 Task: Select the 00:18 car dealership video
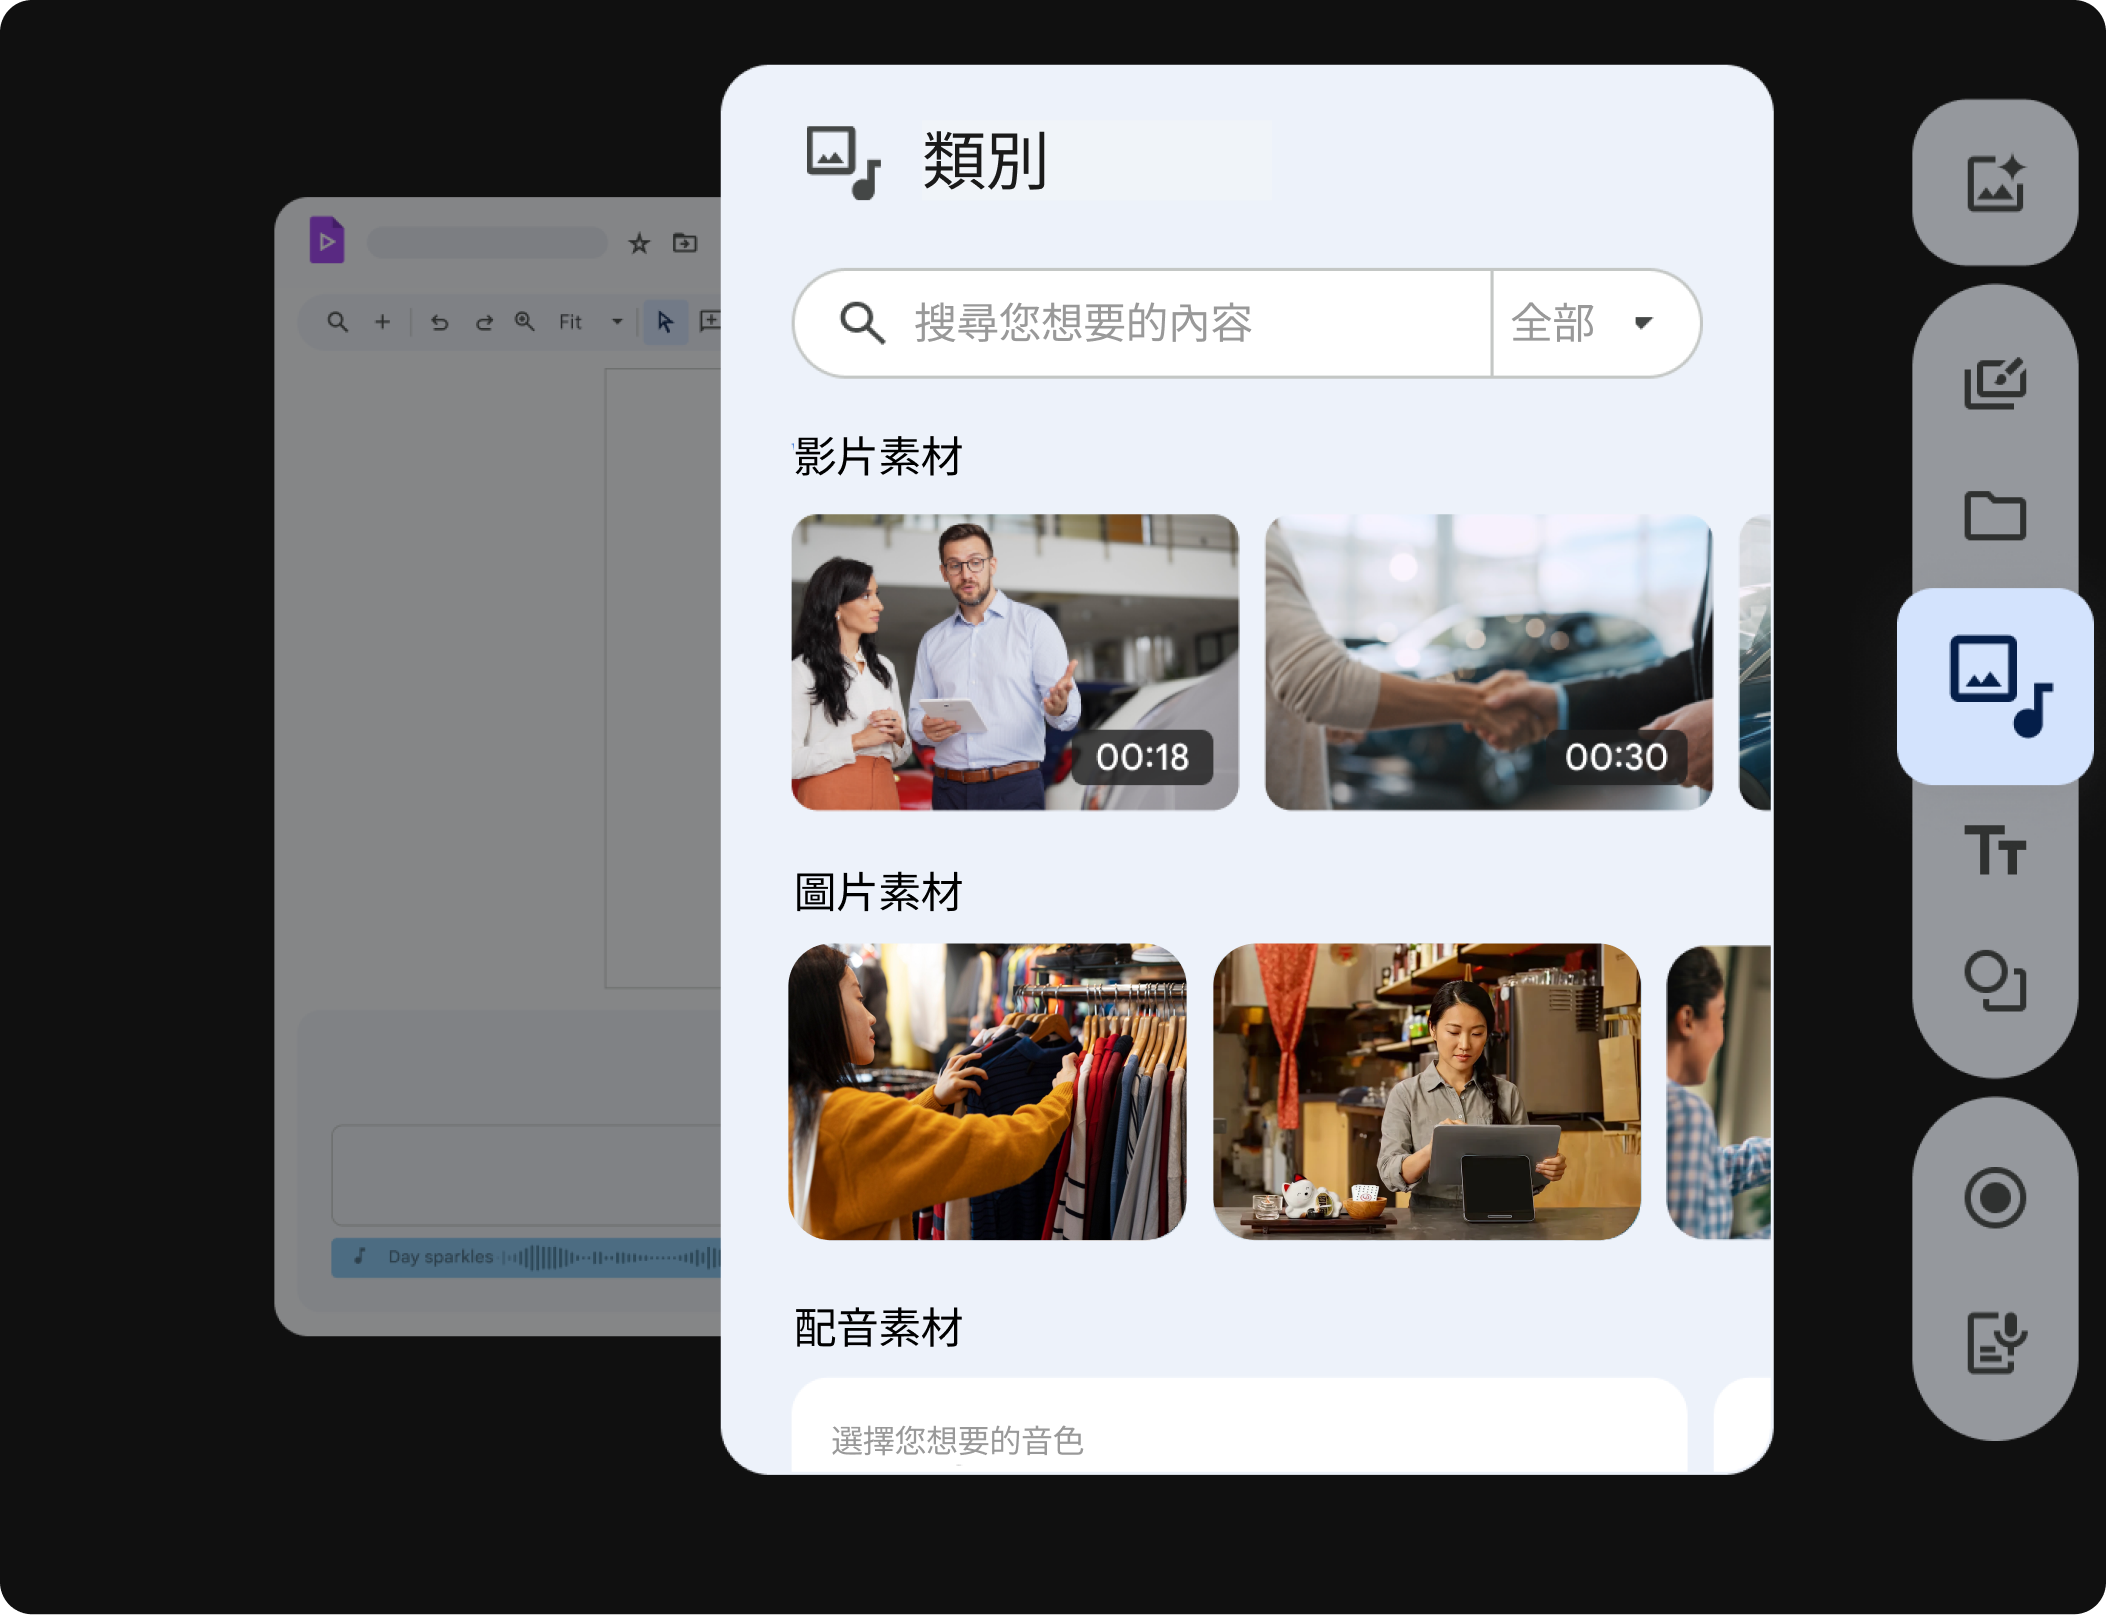[1014, 661]
